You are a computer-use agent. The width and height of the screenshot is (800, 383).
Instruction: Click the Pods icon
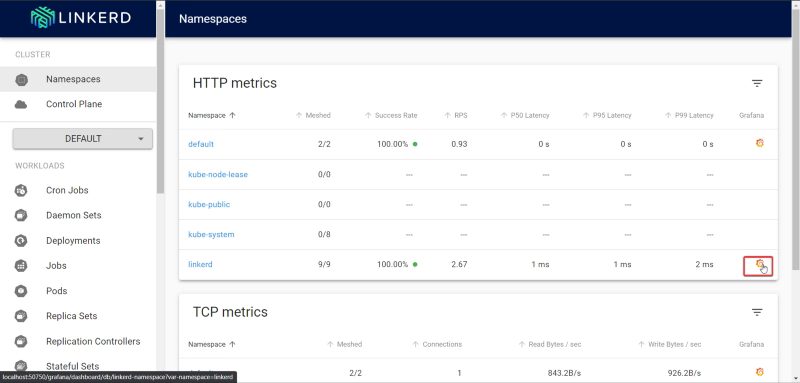click(21, 291)
